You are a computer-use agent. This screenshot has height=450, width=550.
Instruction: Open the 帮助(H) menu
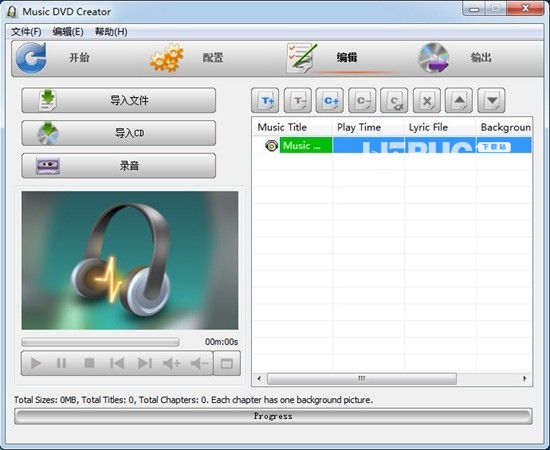tap(111, 32)
